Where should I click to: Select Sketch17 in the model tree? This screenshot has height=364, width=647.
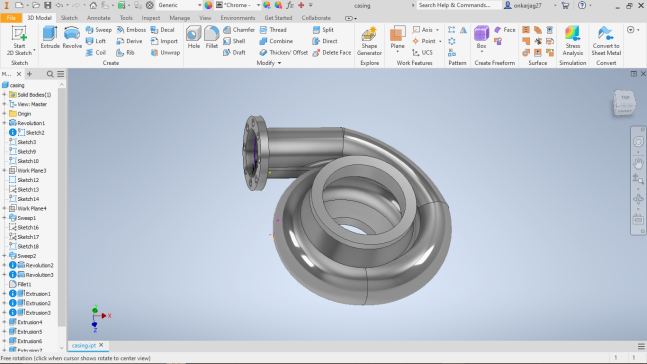[x=28, y=237]
